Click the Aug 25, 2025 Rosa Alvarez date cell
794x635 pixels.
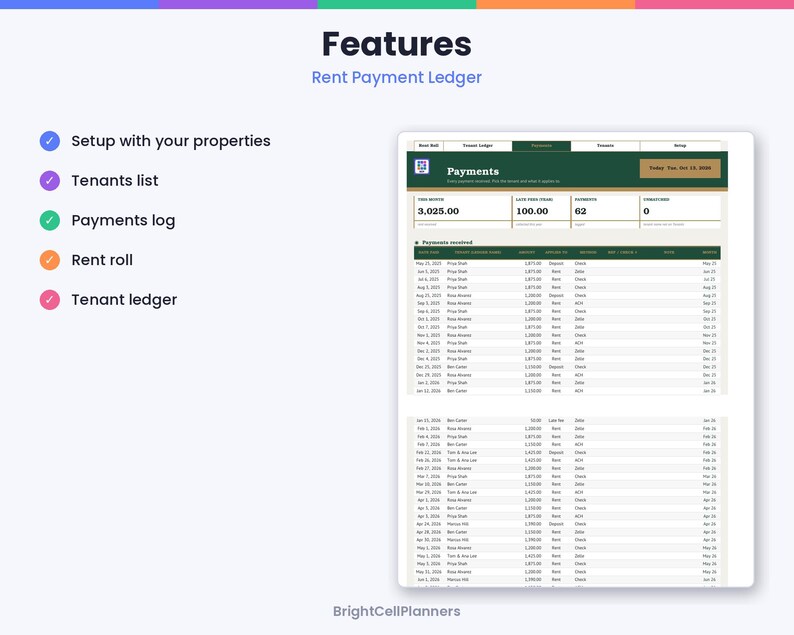[428, 296]
